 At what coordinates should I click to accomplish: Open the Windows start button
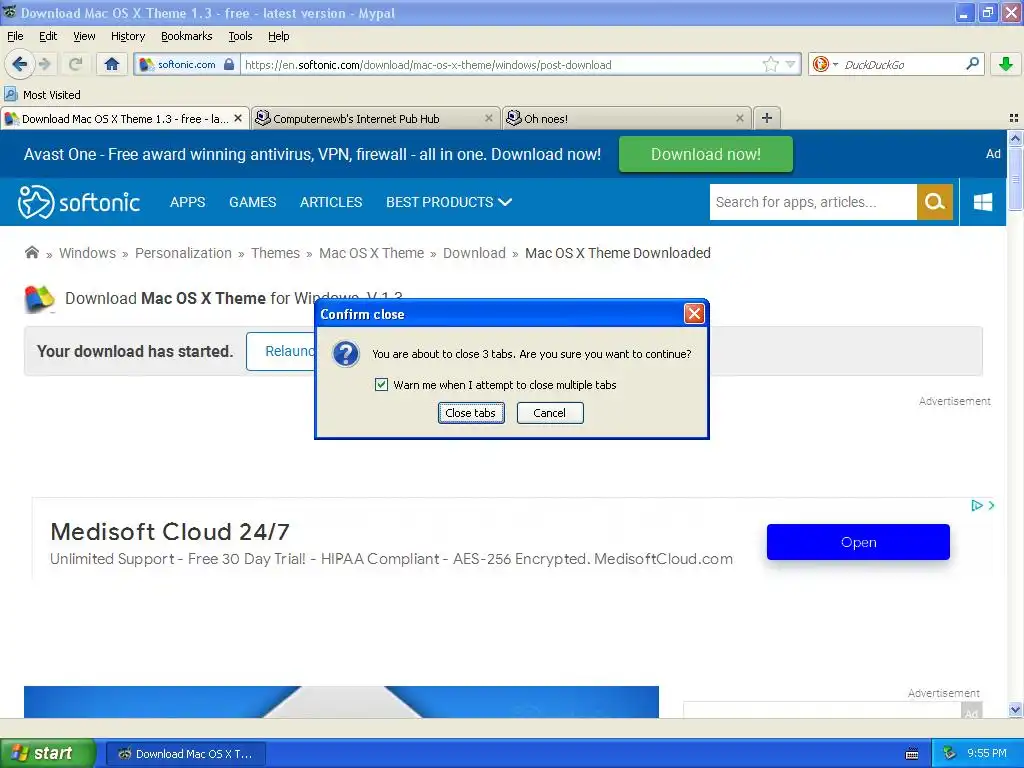48,753
